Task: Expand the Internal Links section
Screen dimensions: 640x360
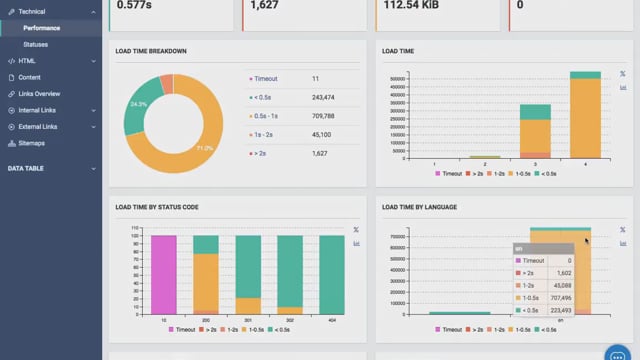Action: pyautogui.click(x=93, y=111)
